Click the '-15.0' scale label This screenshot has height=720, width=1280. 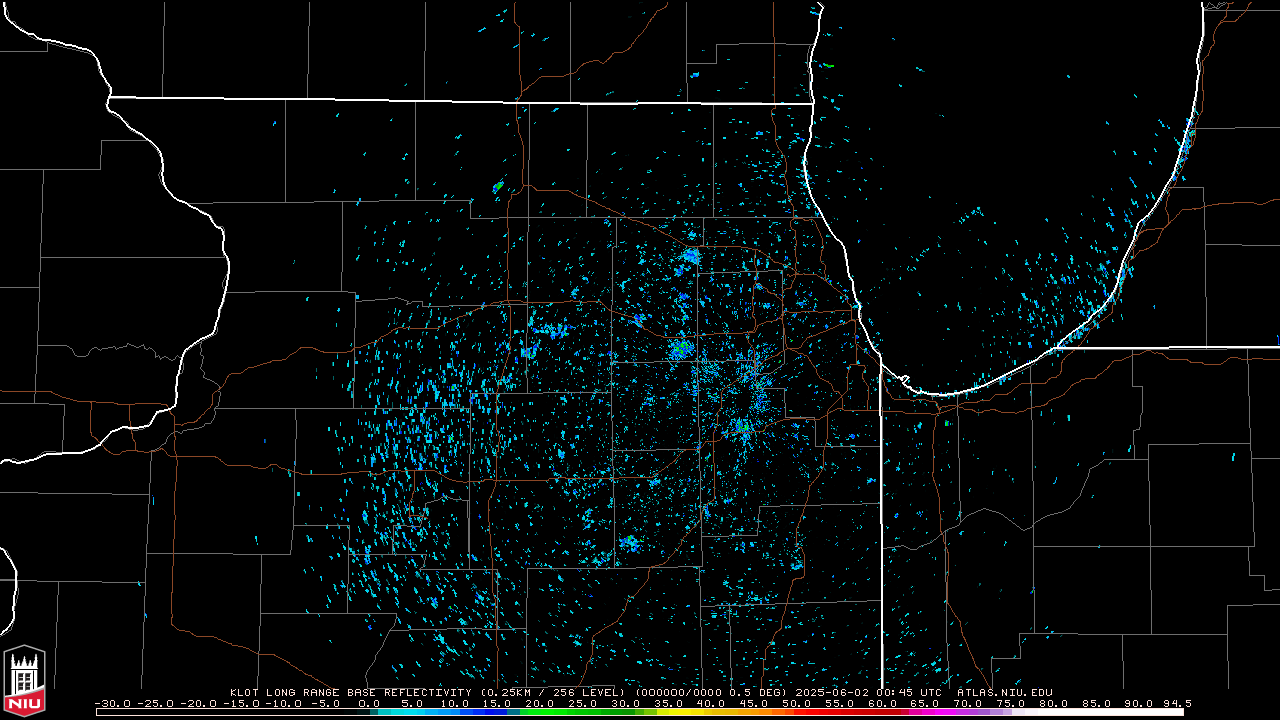[241, 703]
